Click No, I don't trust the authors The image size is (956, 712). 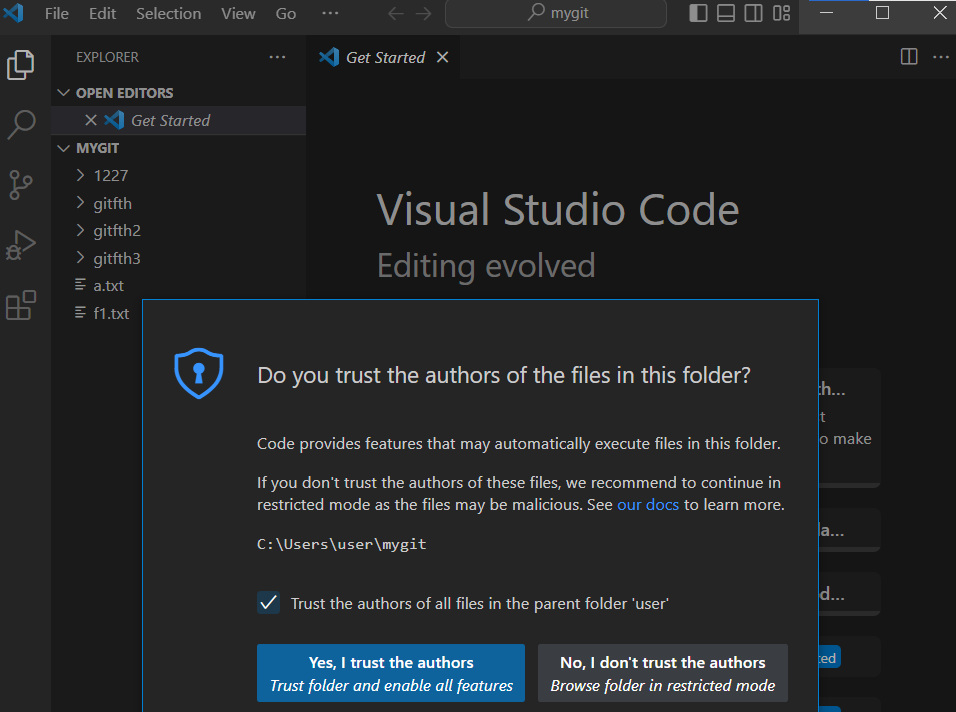tap(663, 673)
